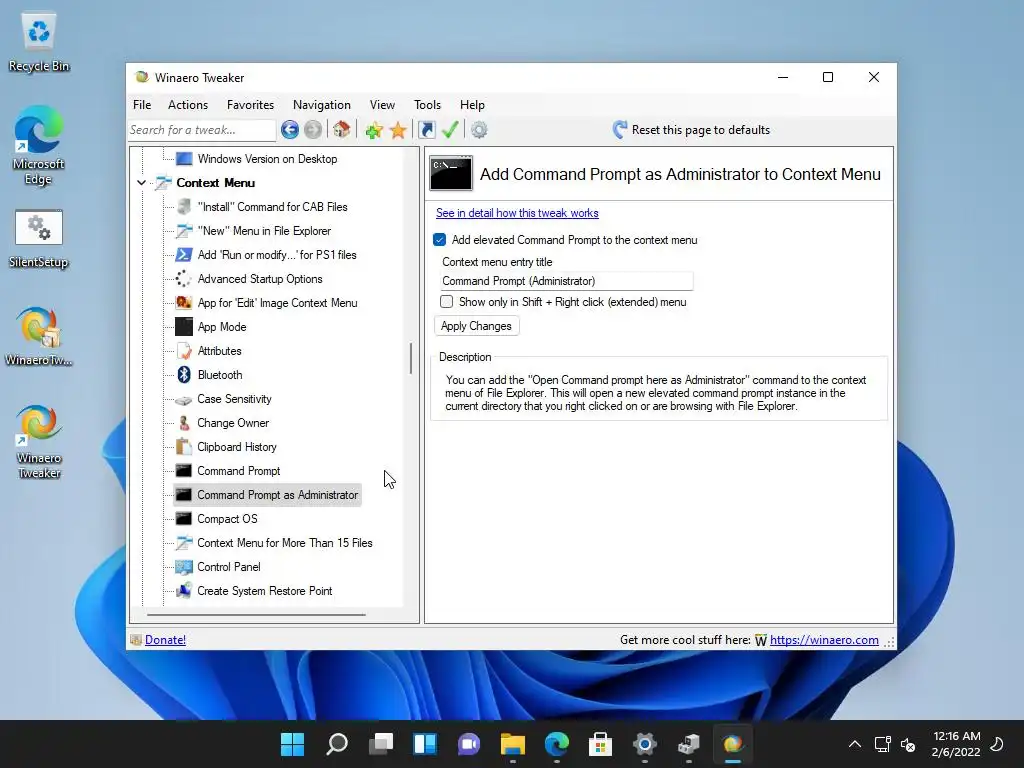Click the tree horizontal scrollbar

256,615
